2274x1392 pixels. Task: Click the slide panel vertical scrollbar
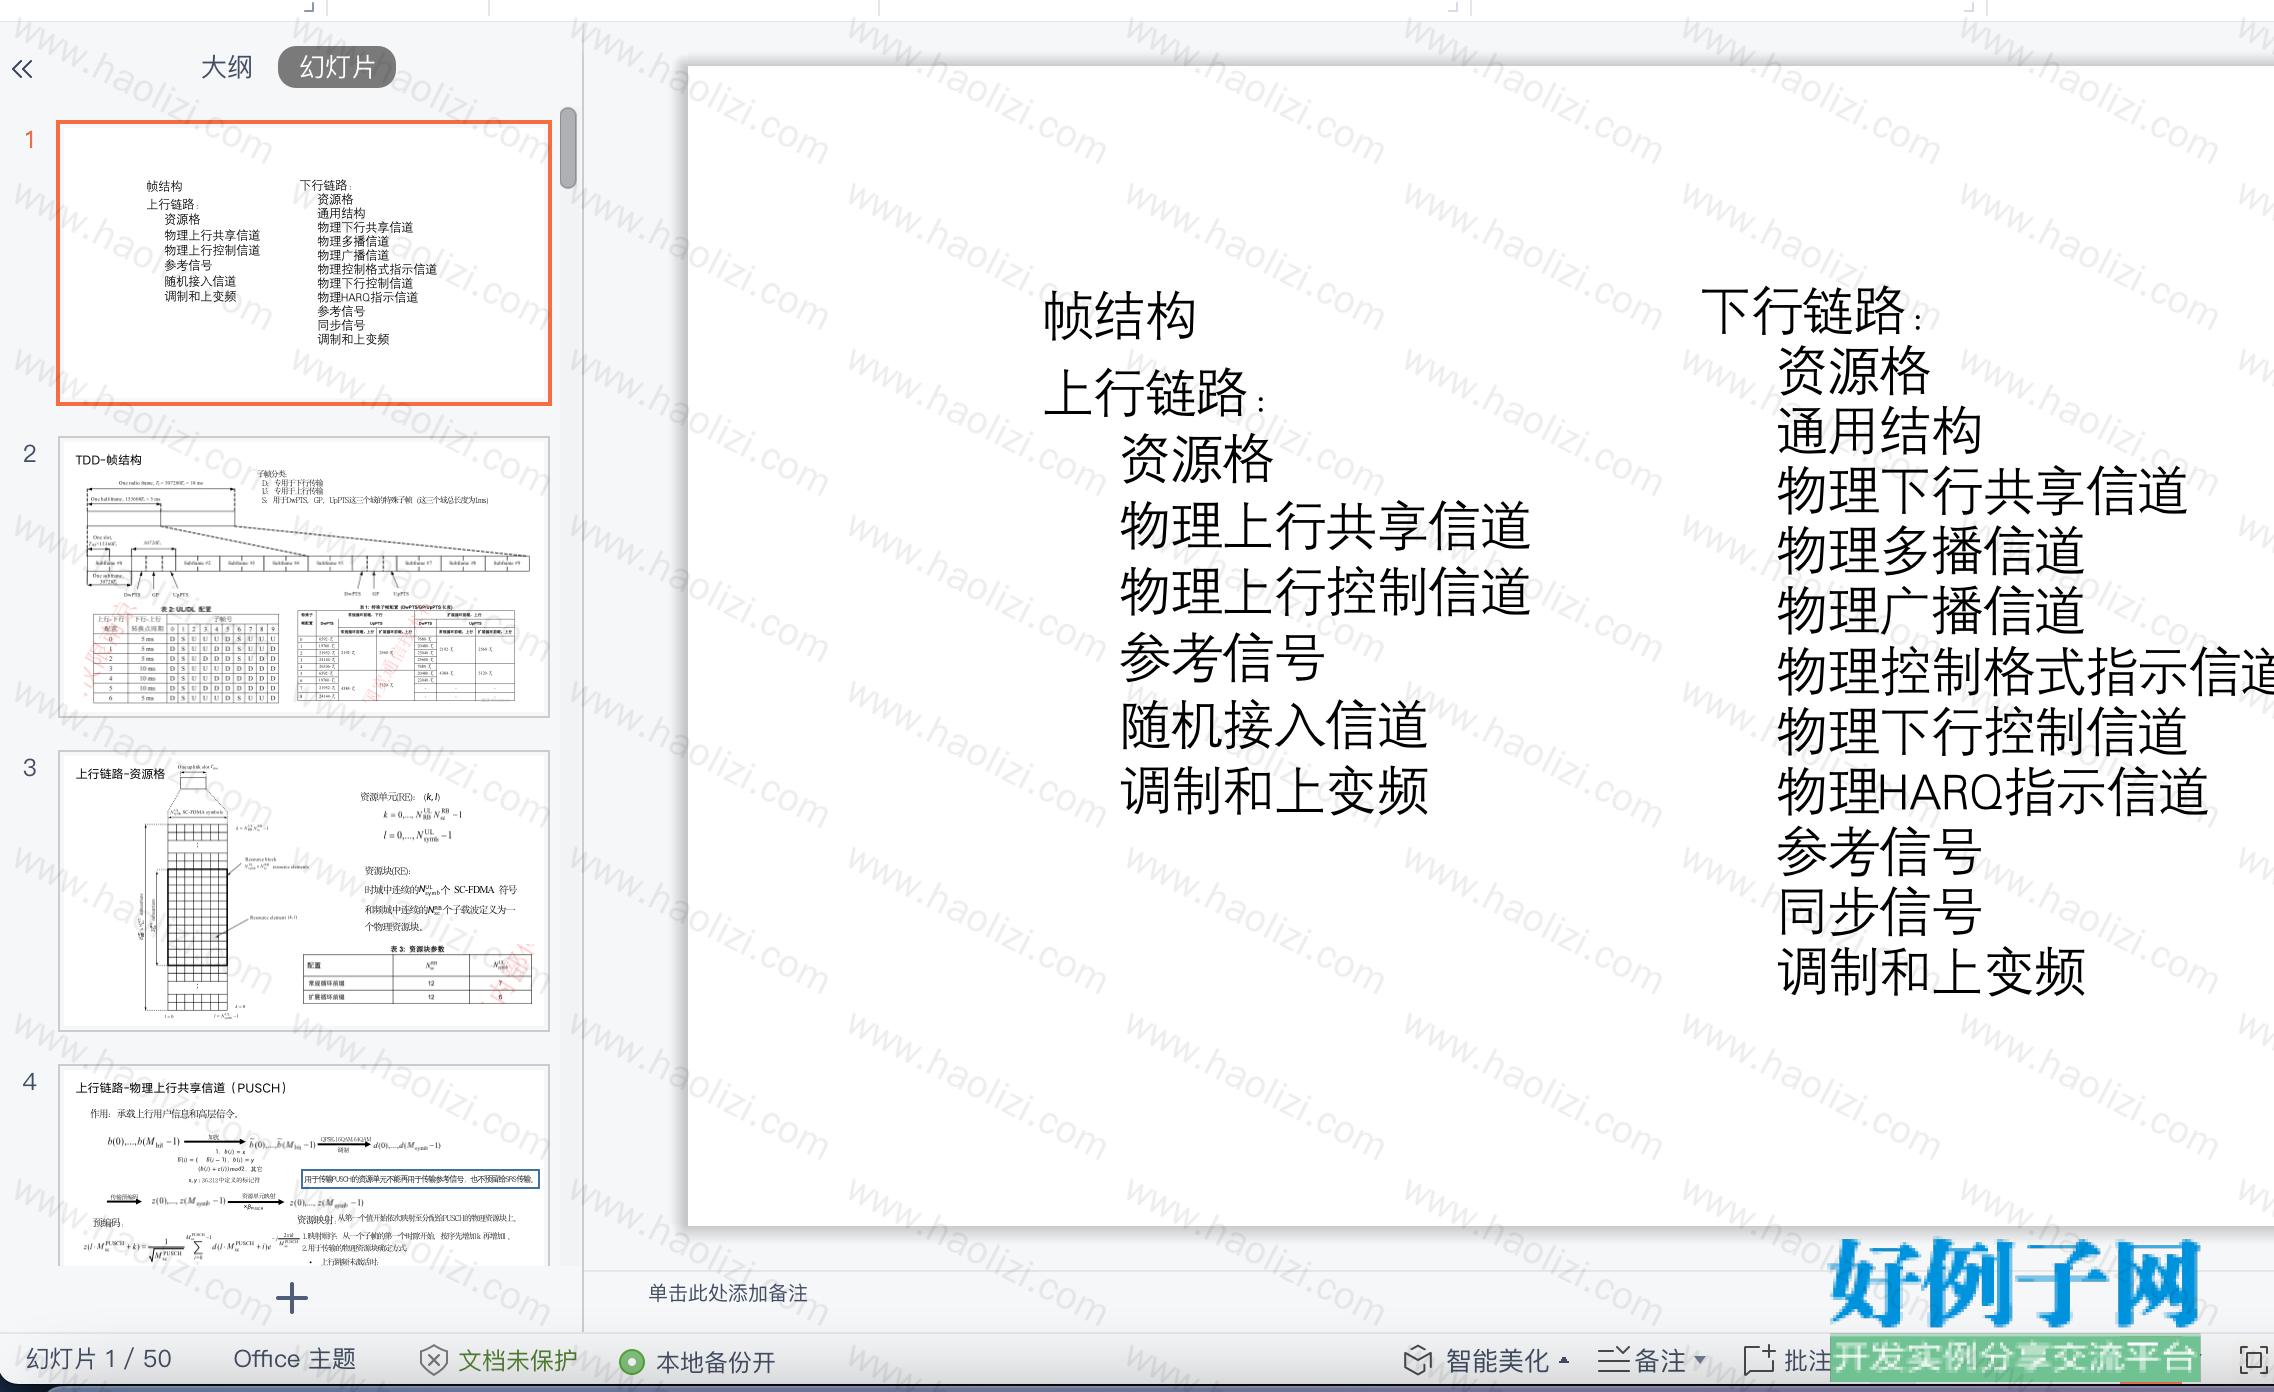click(x=568, y=148)
